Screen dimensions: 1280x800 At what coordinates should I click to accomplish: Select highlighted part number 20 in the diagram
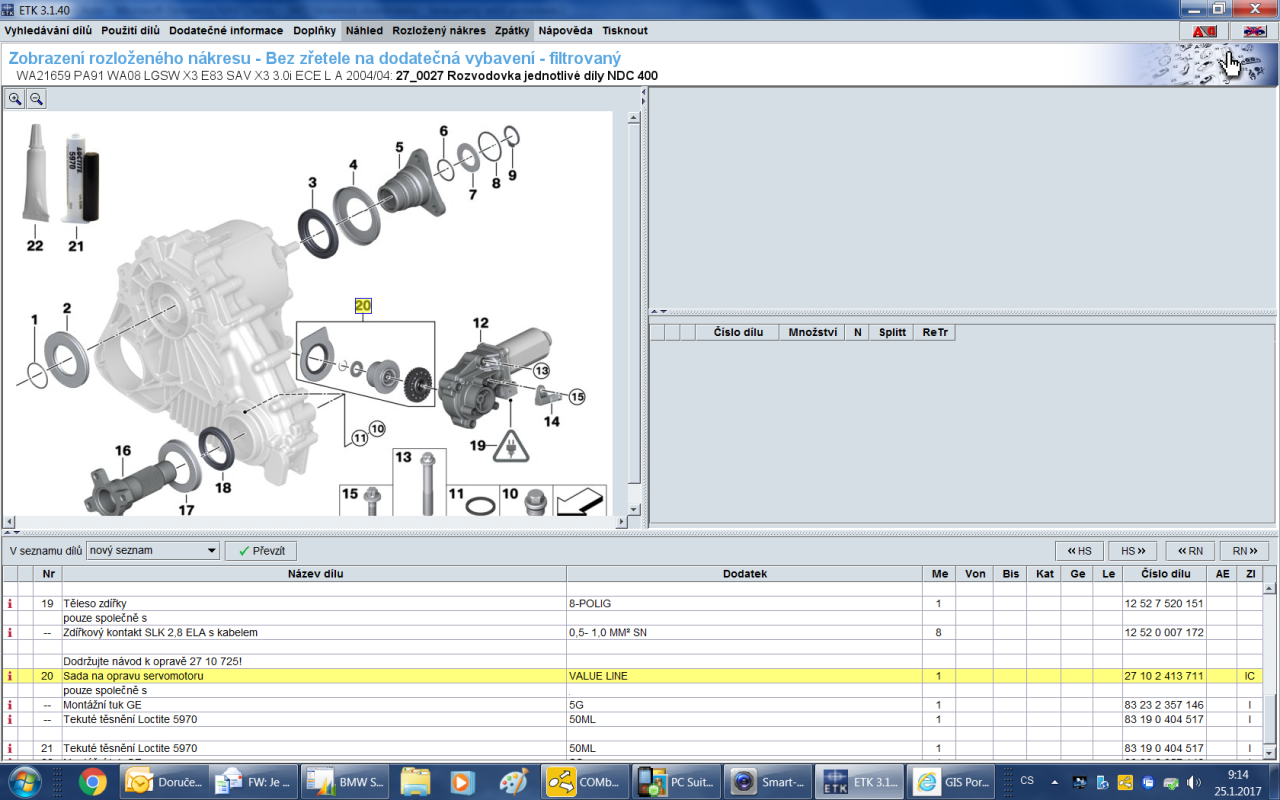(x=362, y=306)
